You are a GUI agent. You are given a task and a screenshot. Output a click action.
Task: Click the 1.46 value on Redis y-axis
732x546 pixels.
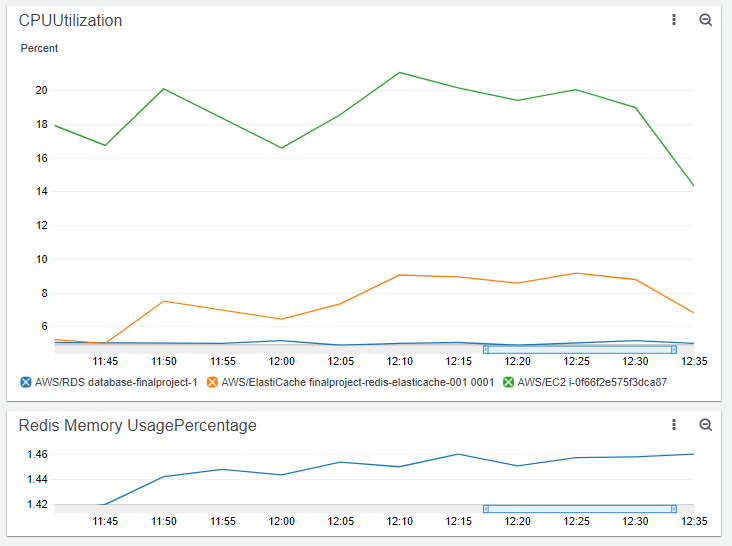(x=37, y=454)
